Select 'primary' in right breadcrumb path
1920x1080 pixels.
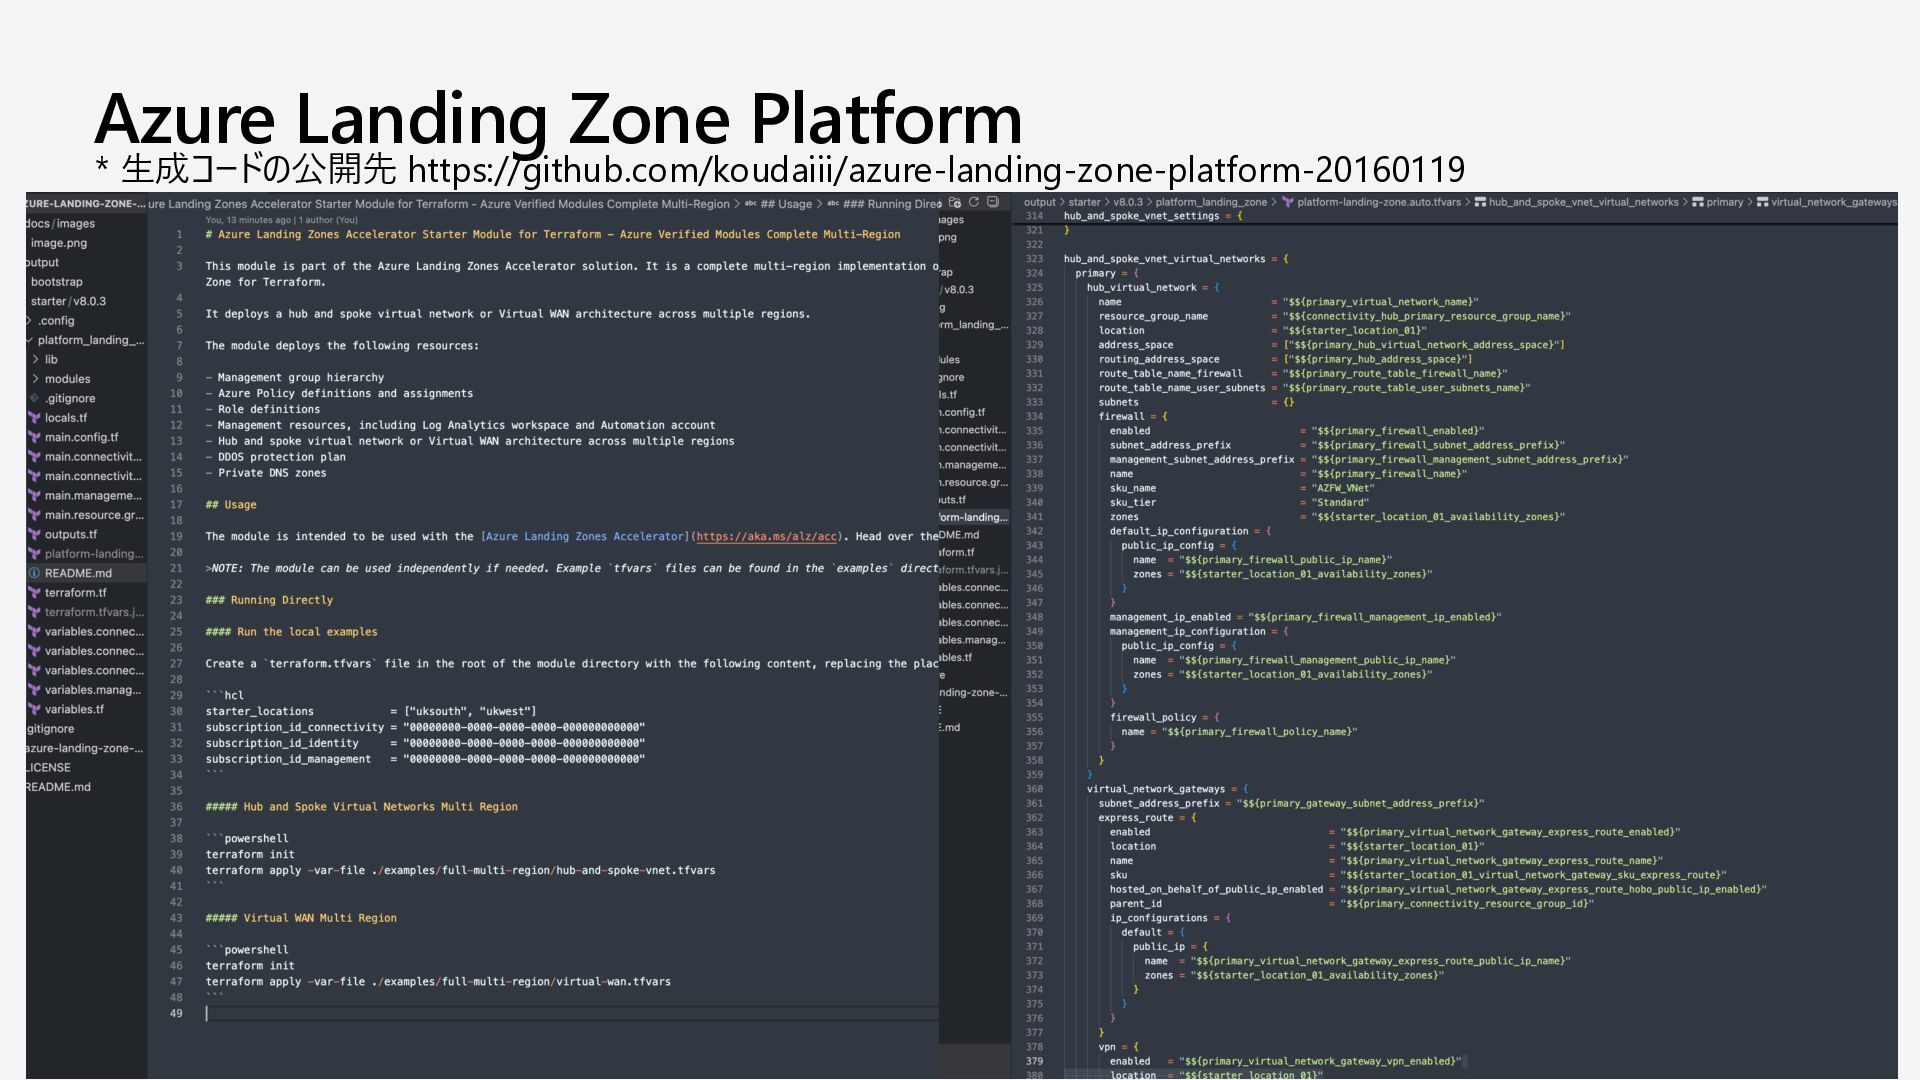tap(1724, 202)
